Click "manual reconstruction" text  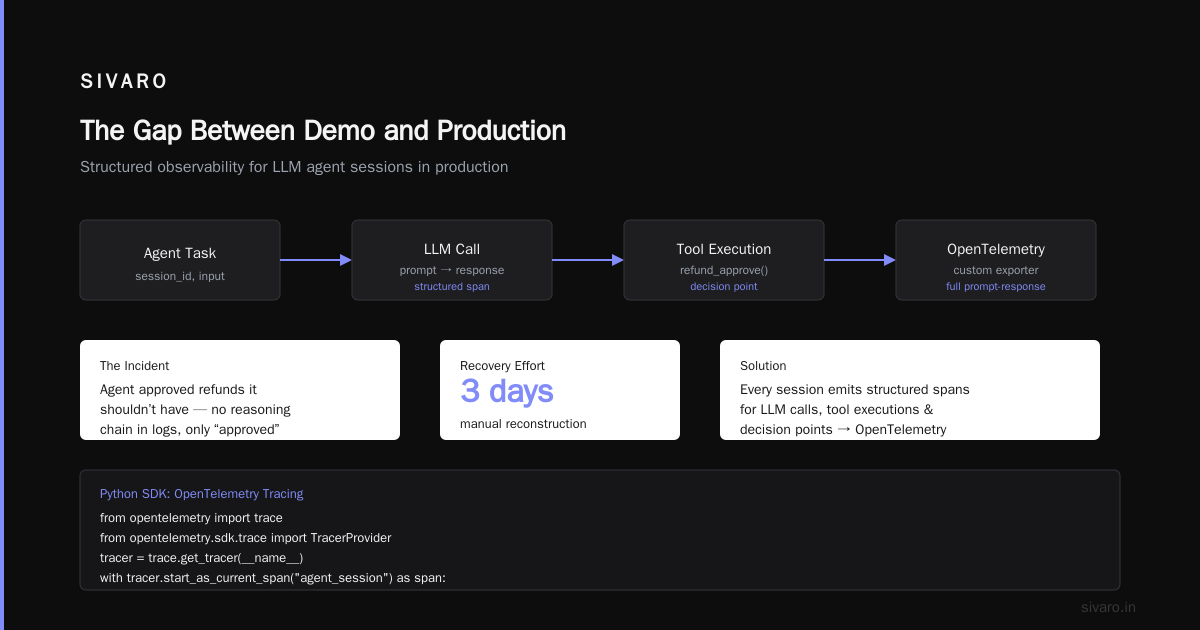point(524,424)
